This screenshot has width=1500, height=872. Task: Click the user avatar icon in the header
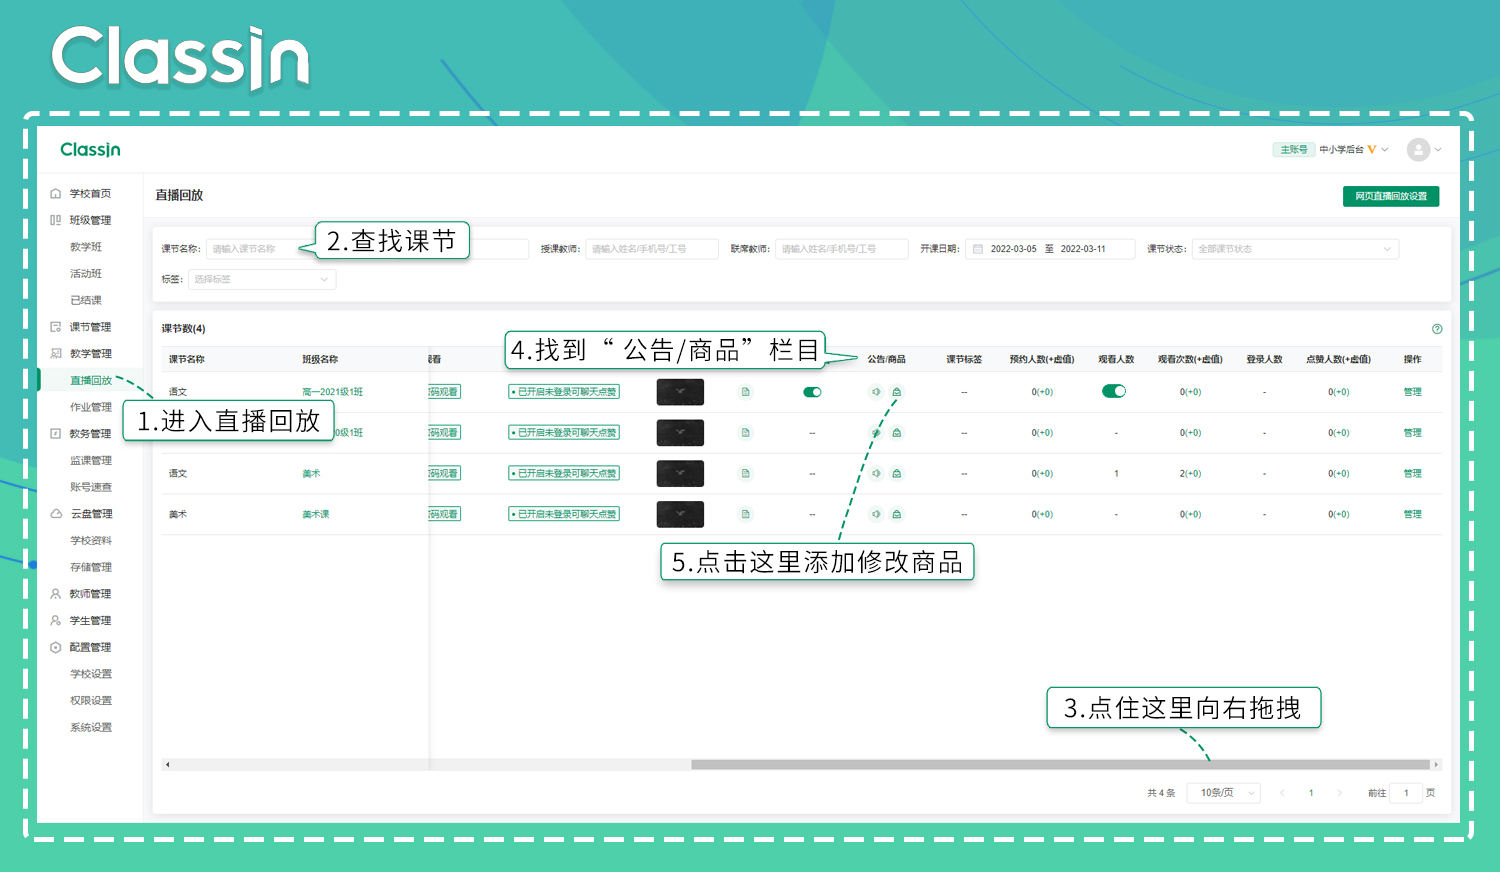(1418, 150)
